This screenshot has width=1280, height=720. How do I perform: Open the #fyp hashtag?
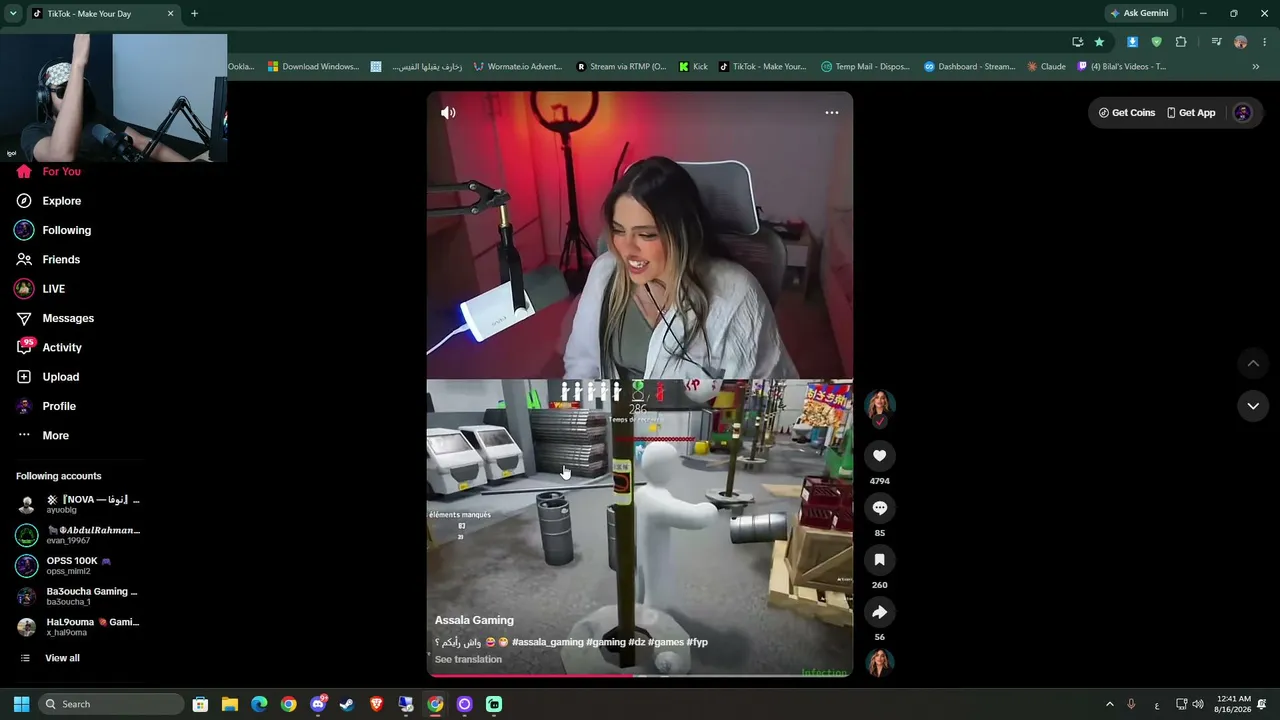697,642
